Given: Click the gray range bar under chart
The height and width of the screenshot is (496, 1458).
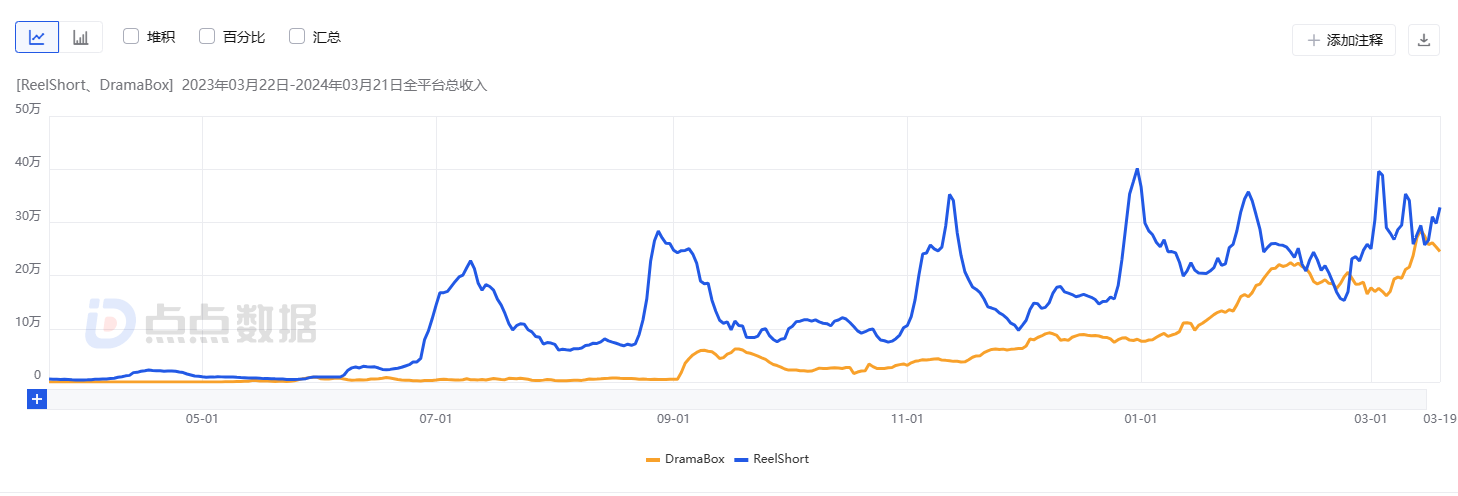Looking at the screenshot, I should click(x=740, y=399).
